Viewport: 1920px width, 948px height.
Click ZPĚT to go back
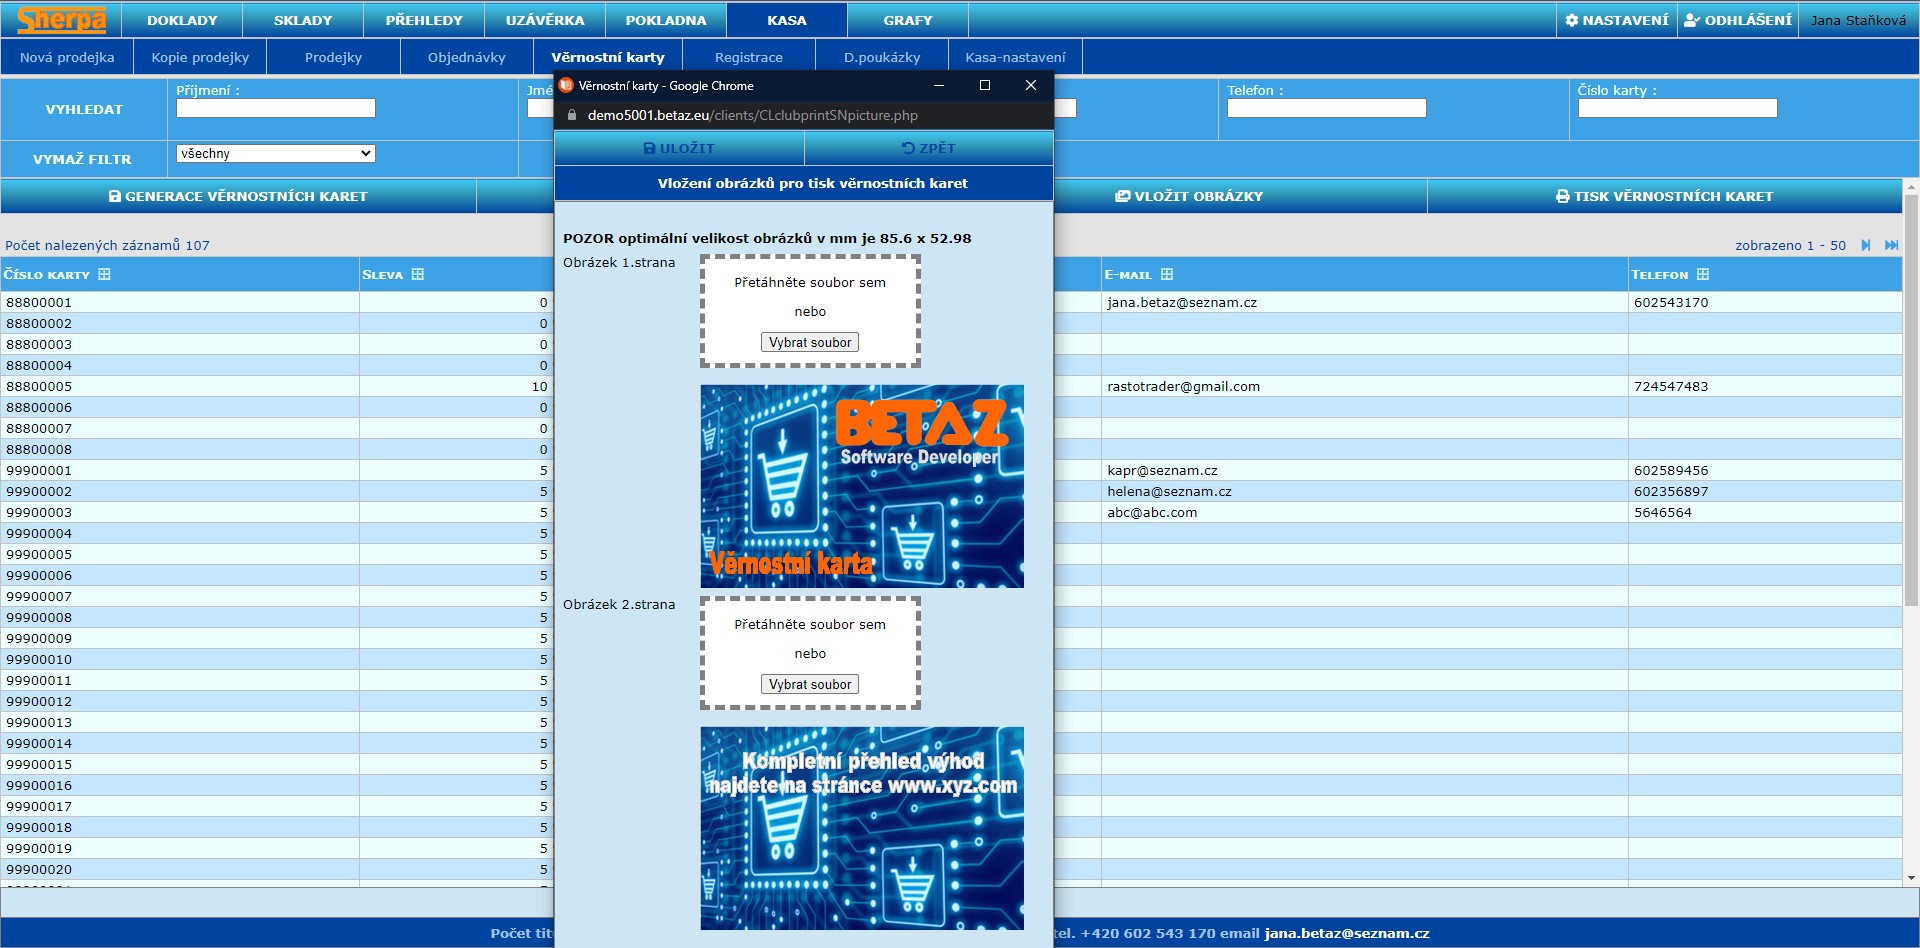[x=928, y=148]
